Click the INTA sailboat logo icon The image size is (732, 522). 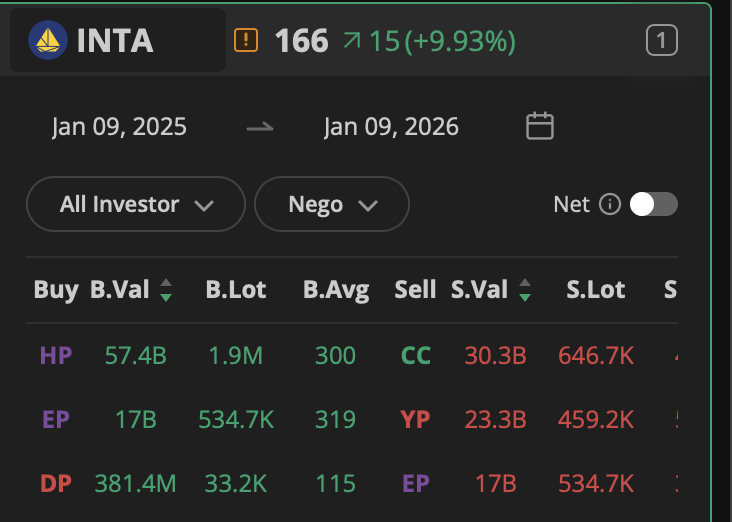(47, 41)
